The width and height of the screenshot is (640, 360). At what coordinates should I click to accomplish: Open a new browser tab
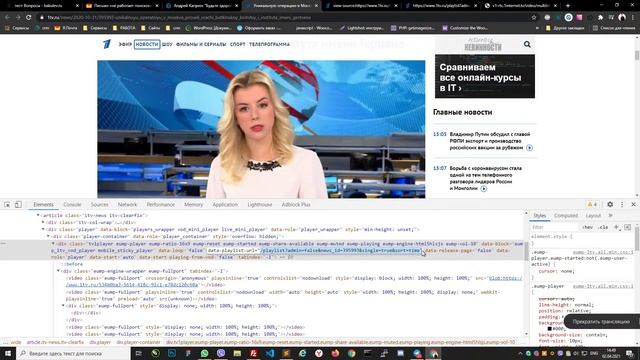coord(568,6)
